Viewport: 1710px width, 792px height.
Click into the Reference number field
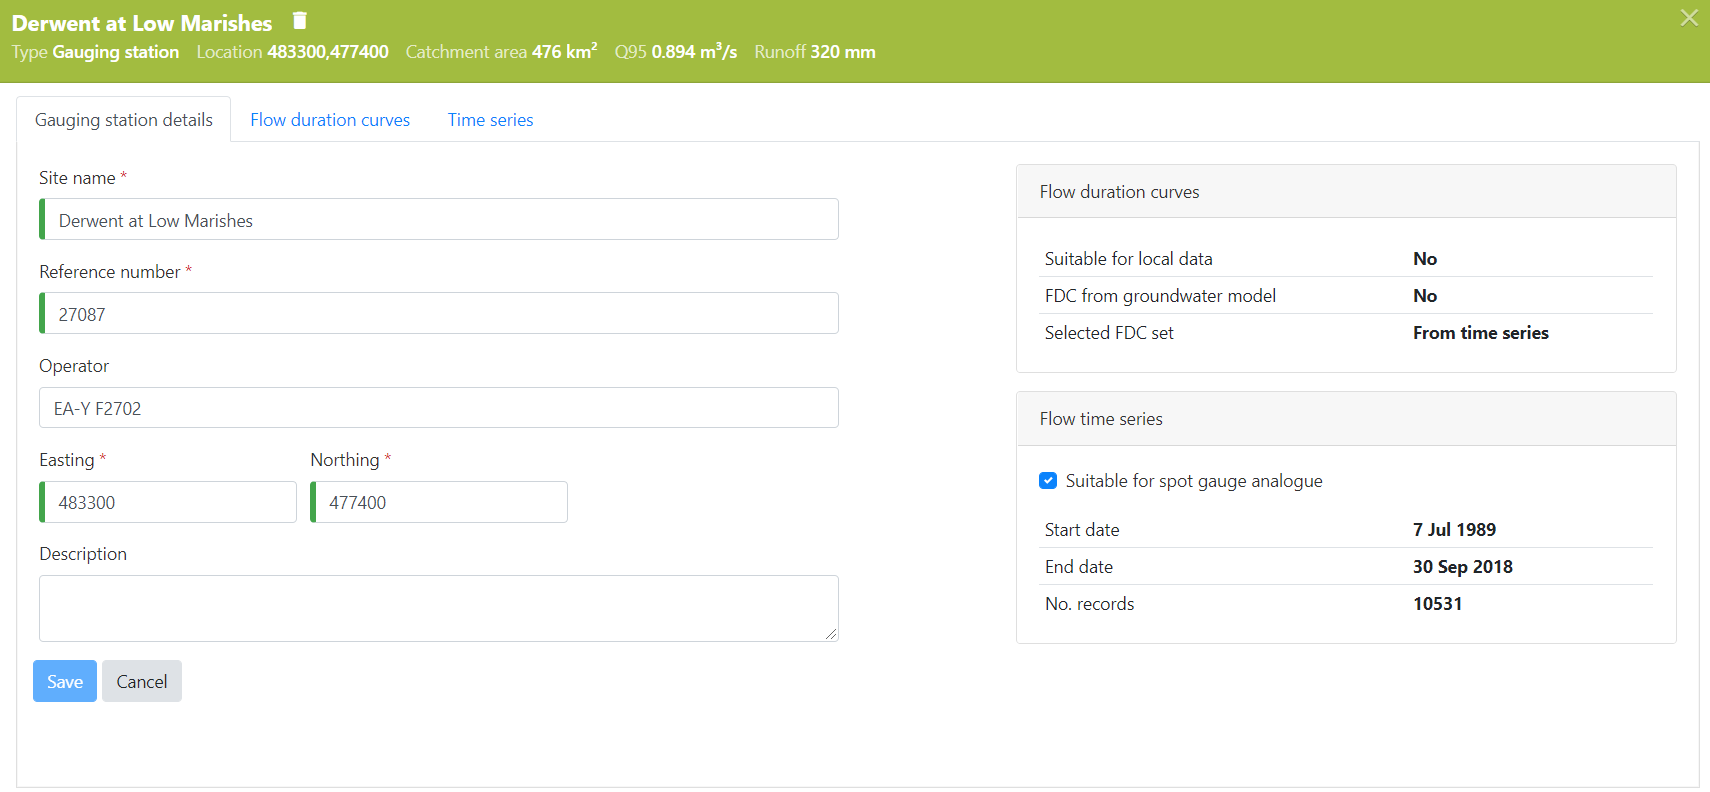pos(440,314)
